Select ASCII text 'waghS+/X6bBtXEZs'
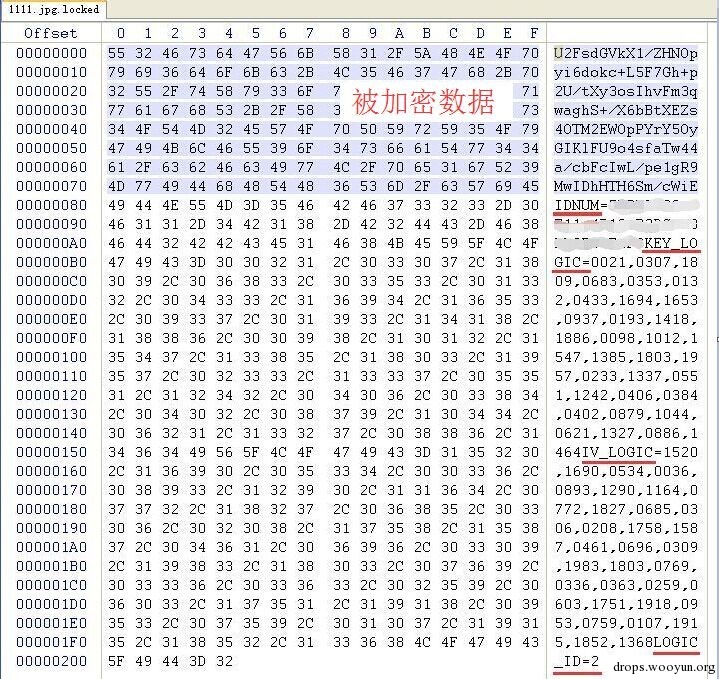The image size is (719, 679). click(x=626, y=110)
